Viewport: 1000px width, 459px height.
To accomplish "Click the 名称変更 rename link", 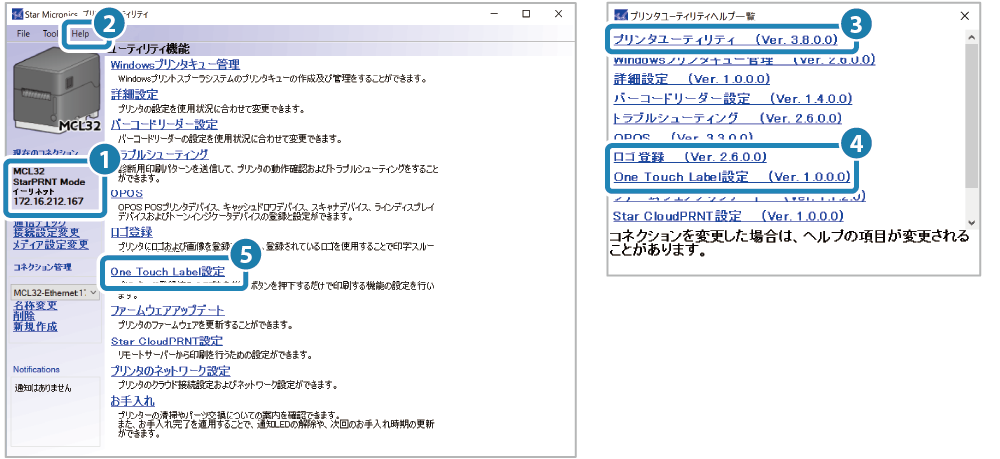I will 35,306.
